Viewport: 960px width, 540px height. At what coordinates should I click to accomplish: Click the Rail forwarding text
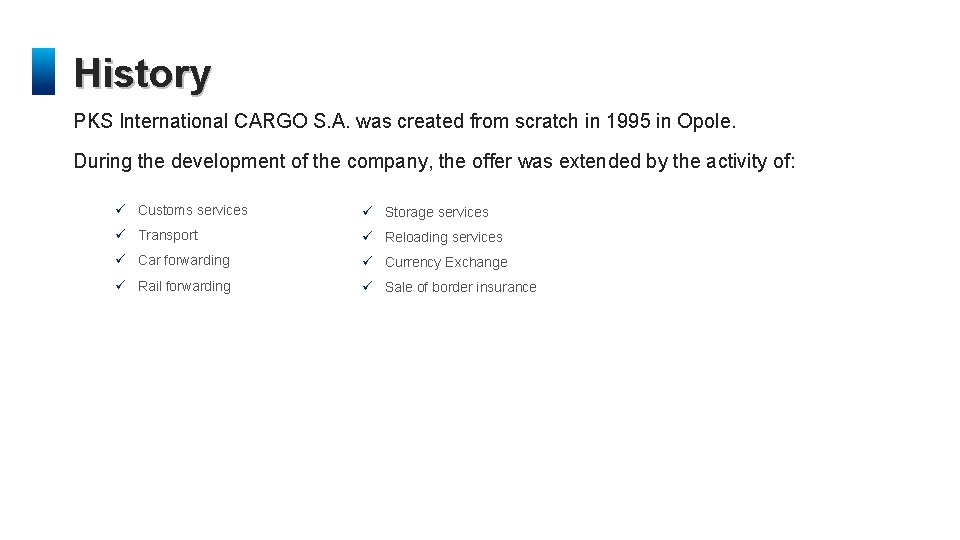184,286
